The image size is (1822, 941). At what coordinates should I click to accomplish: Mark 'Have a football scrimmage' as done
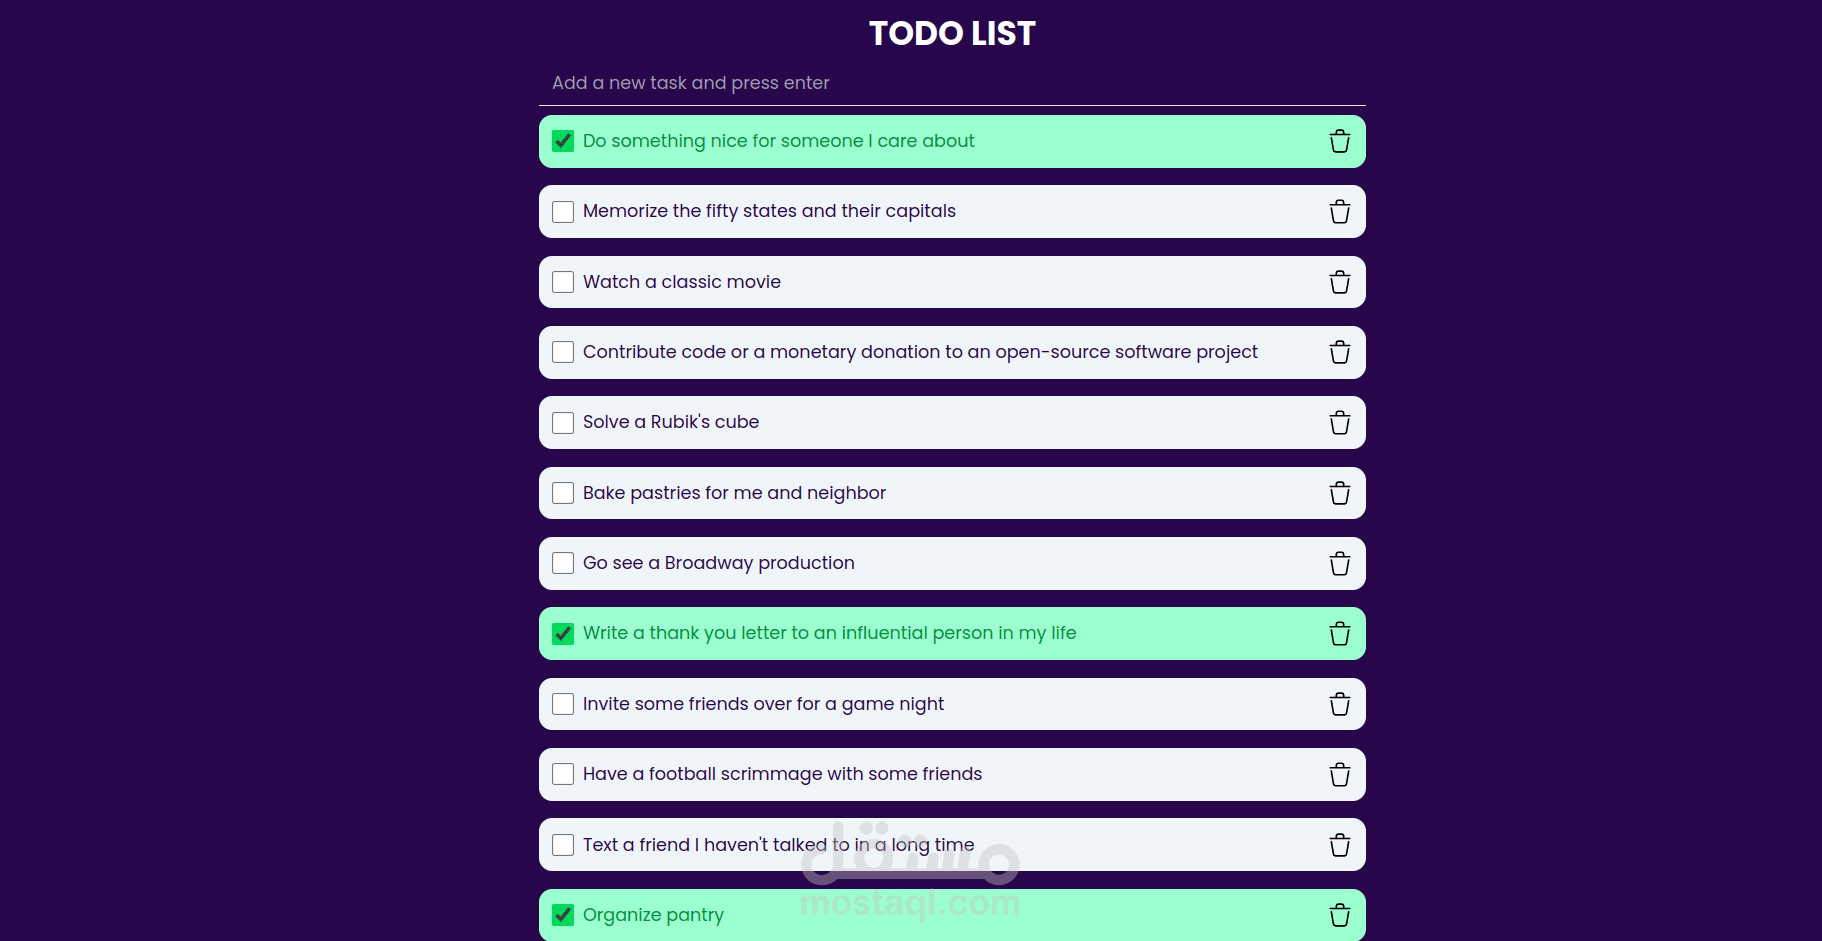coord(563,774)
